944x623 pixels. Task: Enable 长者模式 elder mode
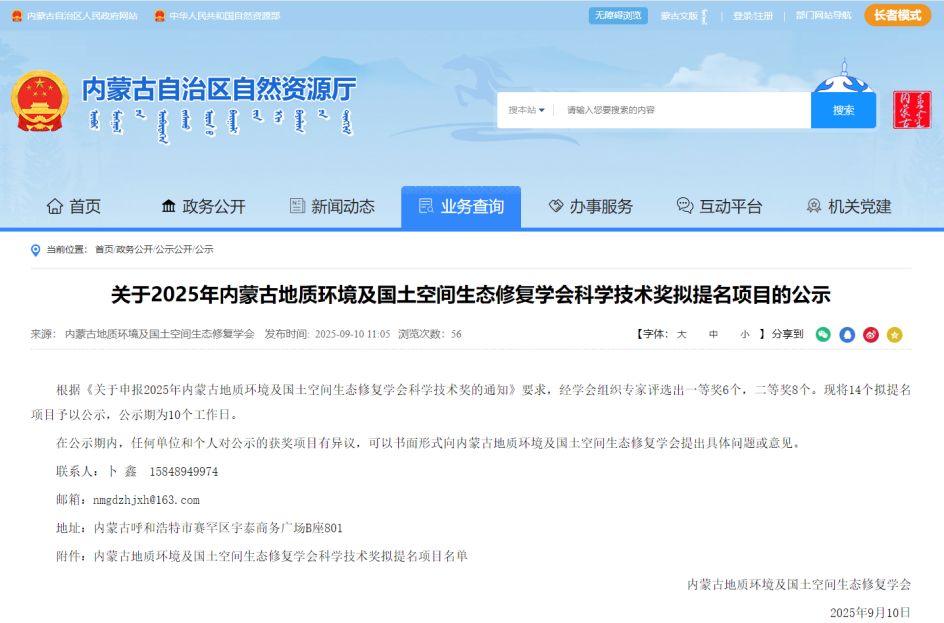(x=897, y=15)
